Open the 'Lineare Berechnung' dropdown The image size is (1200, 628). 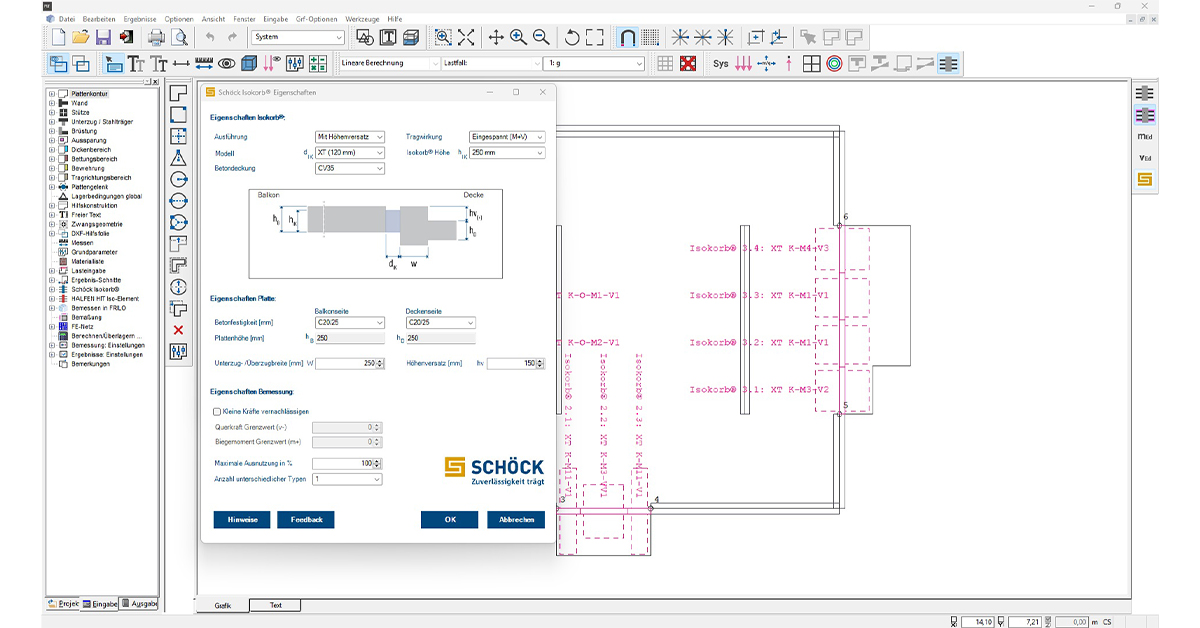pyautogui.click(x=389, y=64)
